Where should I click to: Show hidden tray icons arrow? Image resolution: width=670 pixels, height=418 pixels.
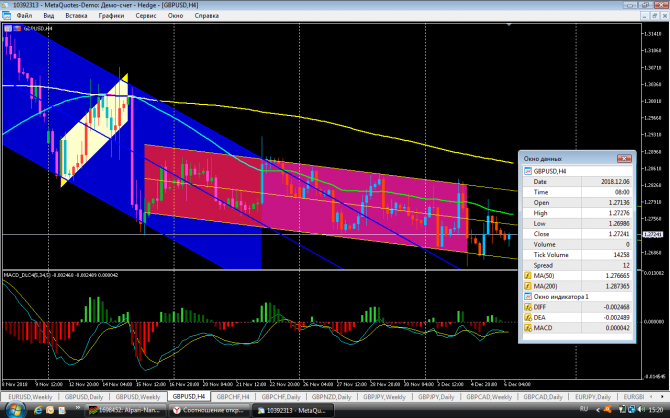click(598, 410)
